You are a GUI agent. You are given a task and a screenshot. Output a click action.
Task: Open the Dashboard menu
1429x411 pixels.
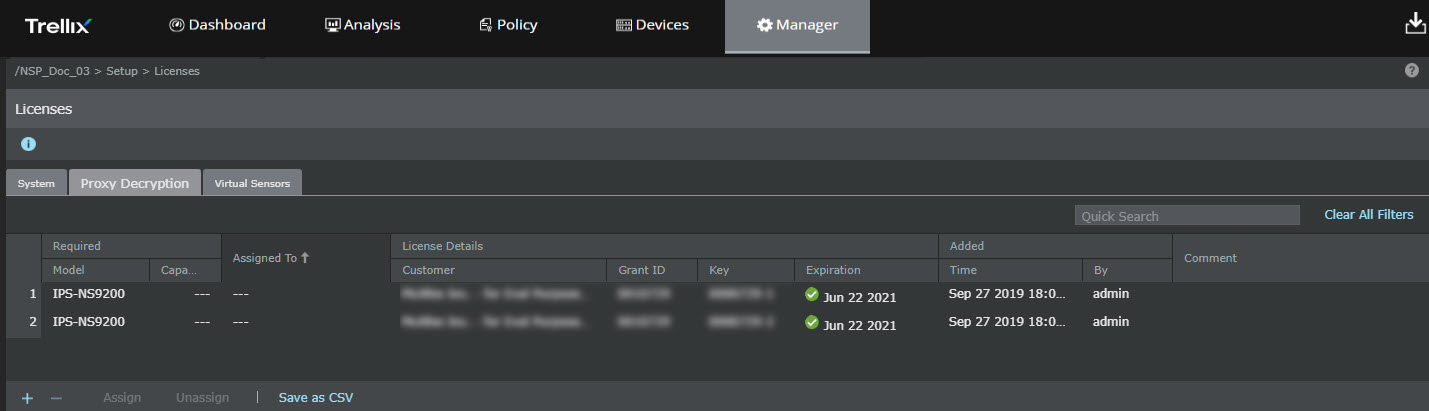coord(217,25)
